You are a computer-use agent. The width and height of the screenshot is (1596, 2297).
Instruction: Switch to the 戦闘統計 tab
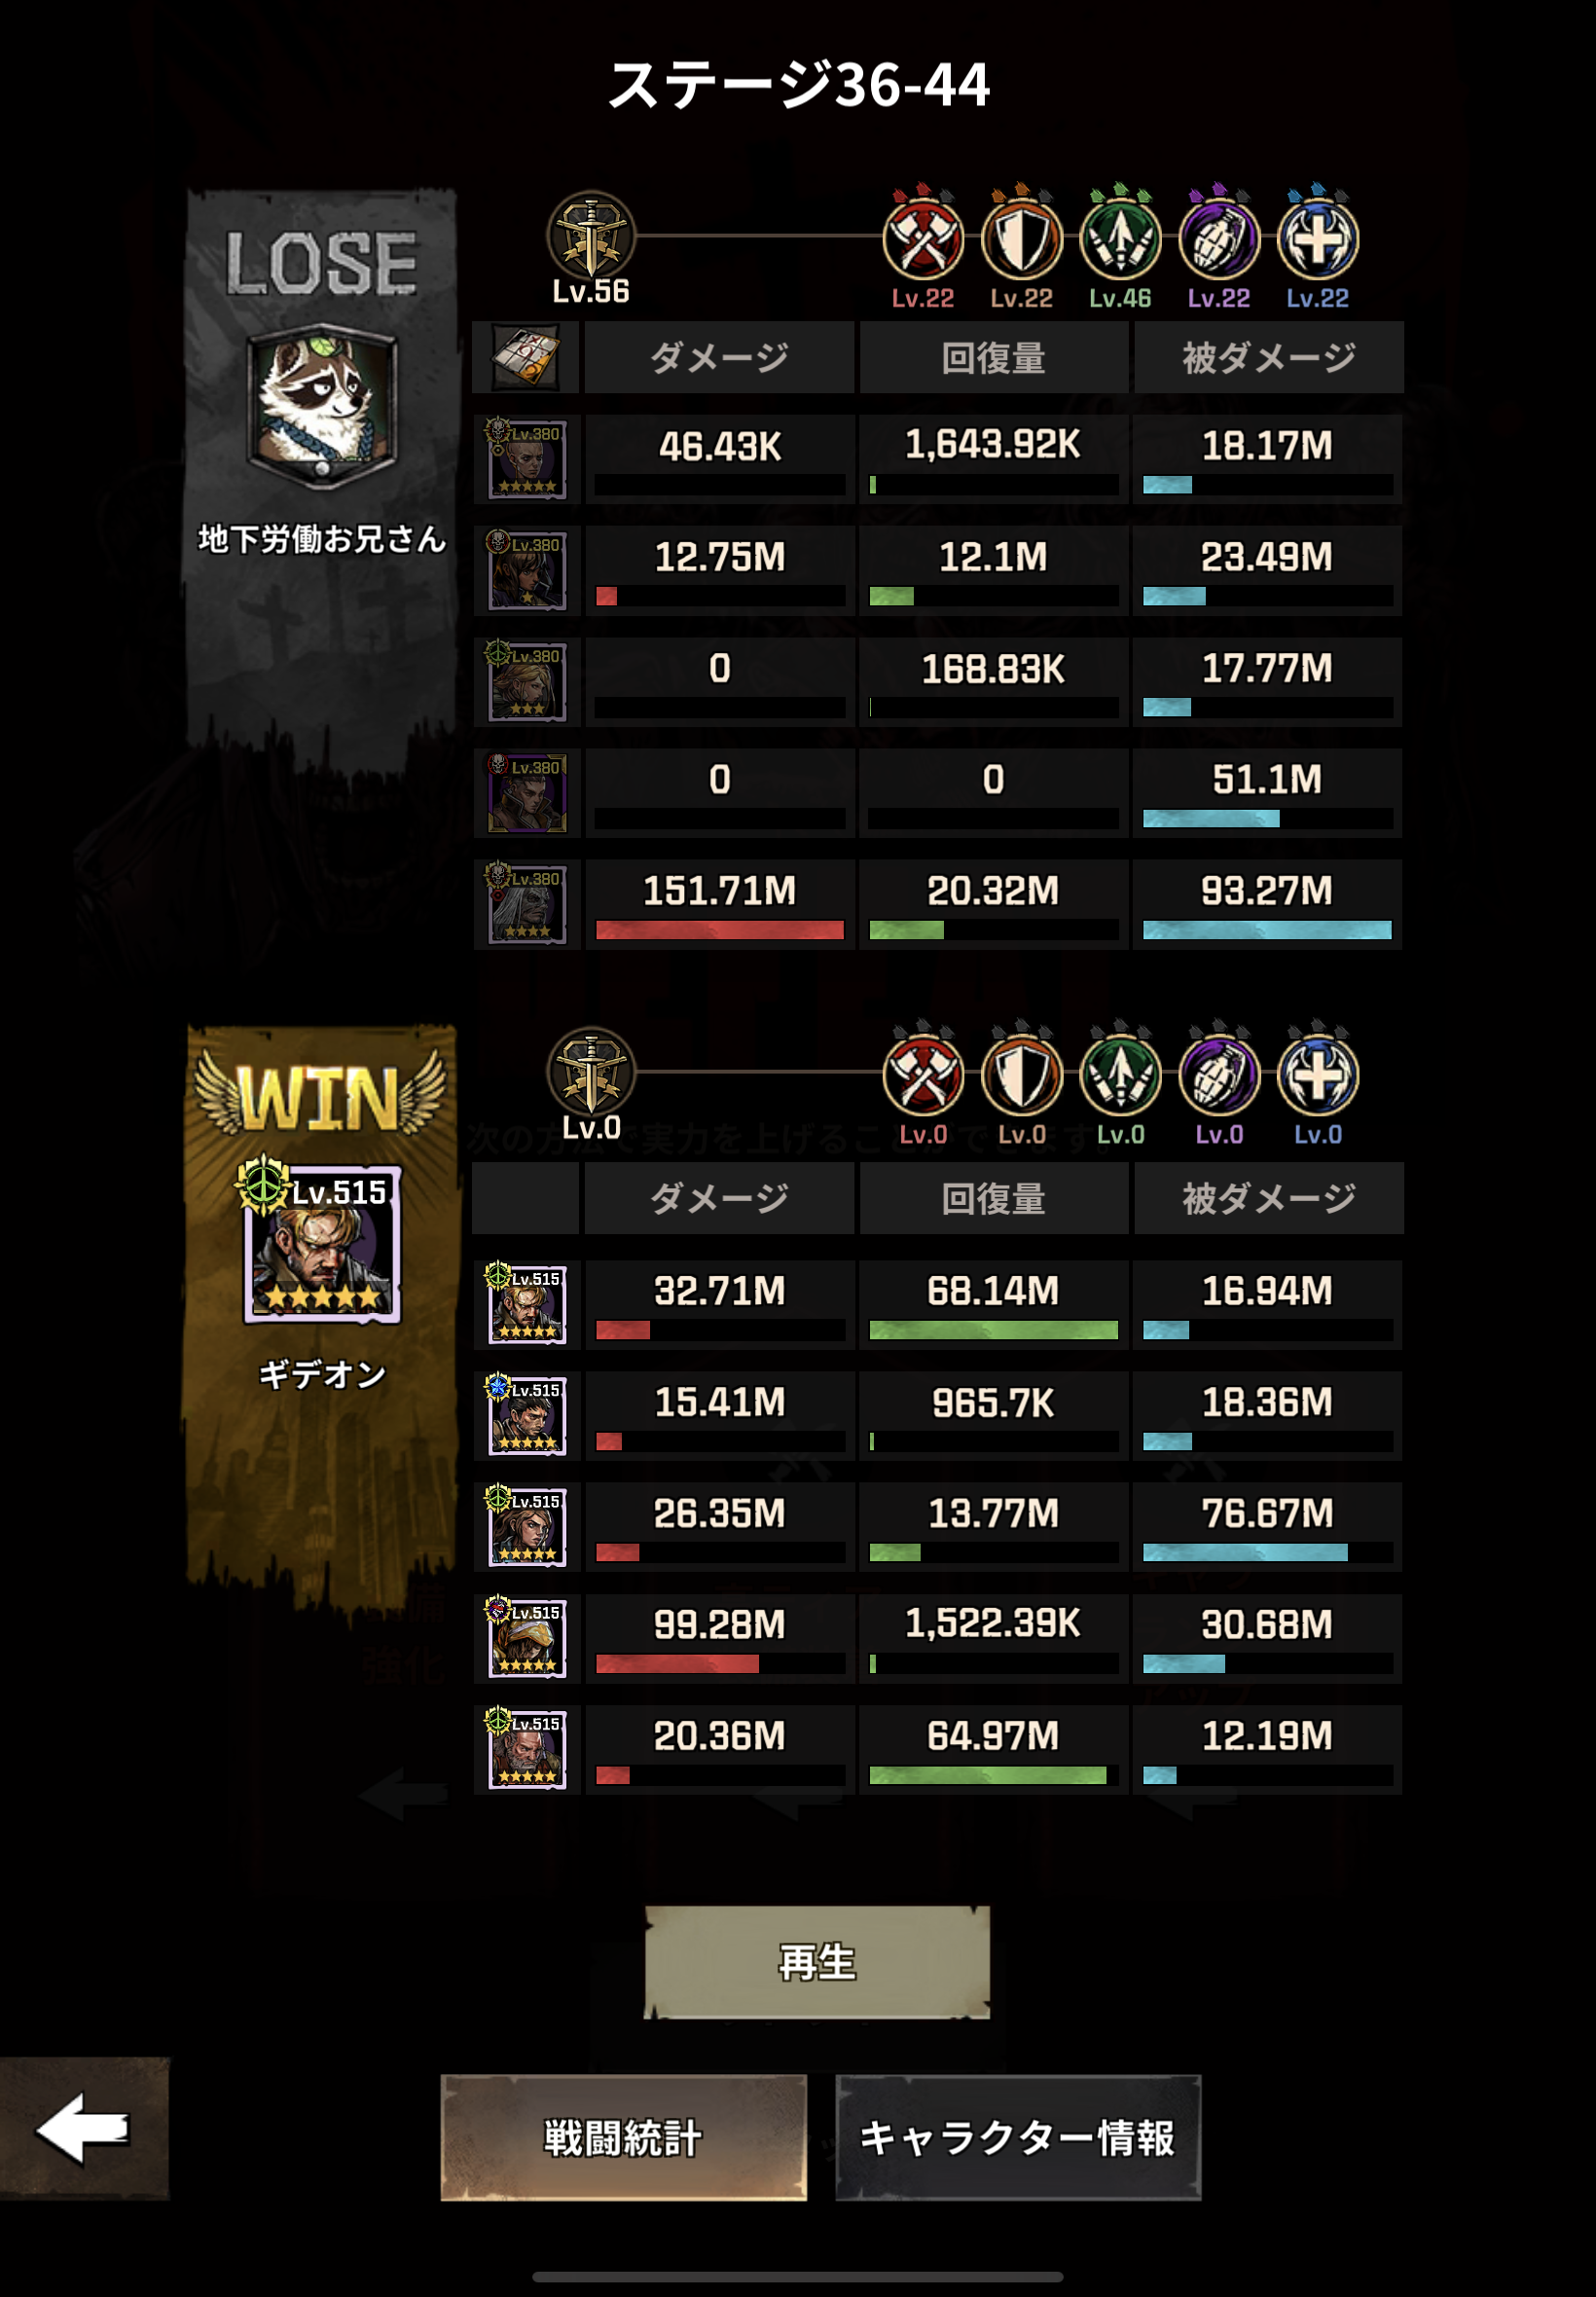coord(623,2137)
